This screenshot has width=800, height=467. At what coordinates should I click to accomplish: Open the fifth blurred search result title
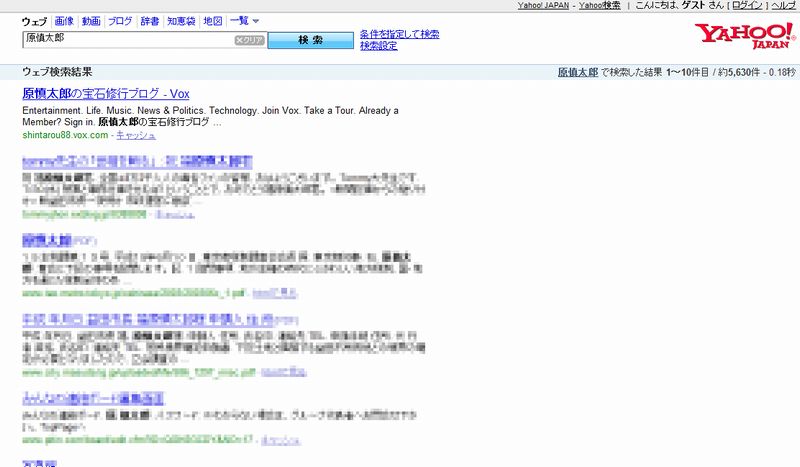[x=93, y=398]
